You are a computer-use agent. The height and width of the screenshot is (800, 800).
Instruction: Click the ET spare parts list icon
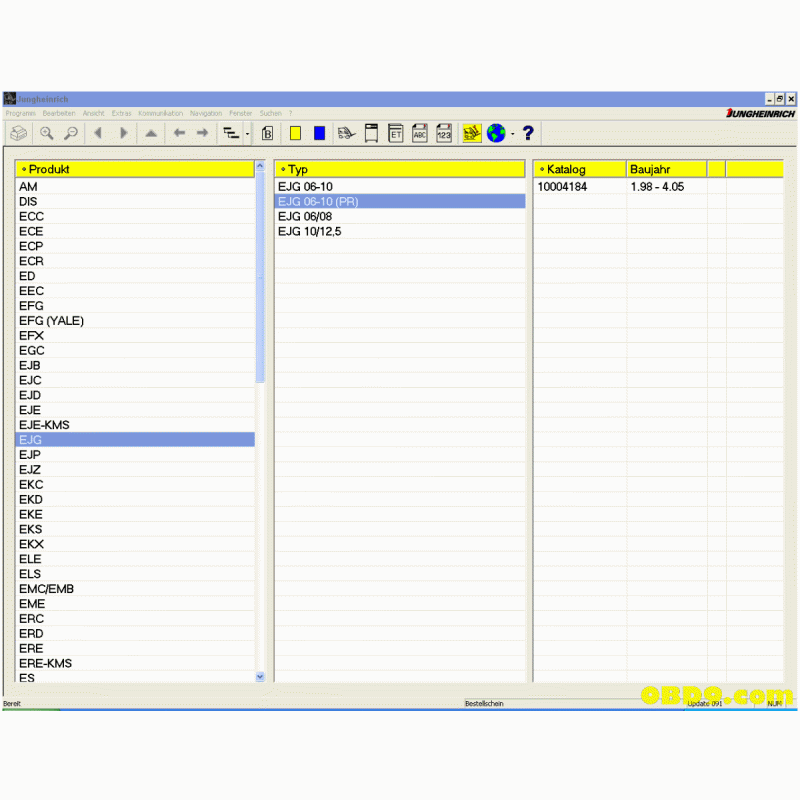(x=395, y=134)
